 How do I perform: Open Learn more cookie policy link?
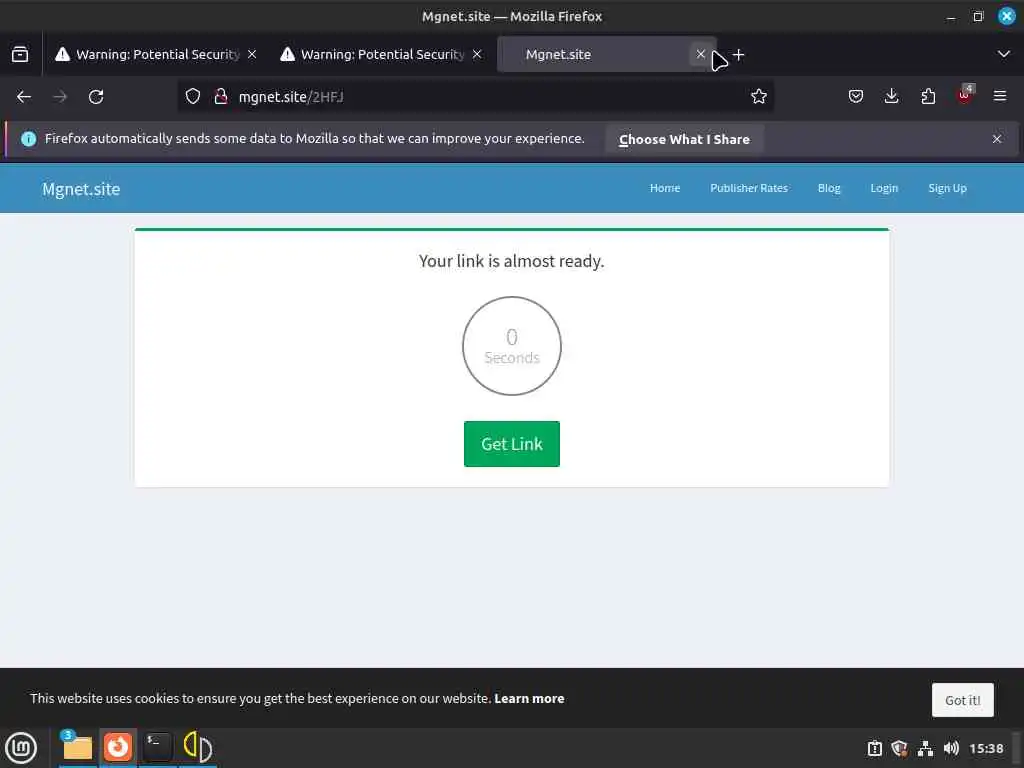pyautogui.click(x=529, y=698)
